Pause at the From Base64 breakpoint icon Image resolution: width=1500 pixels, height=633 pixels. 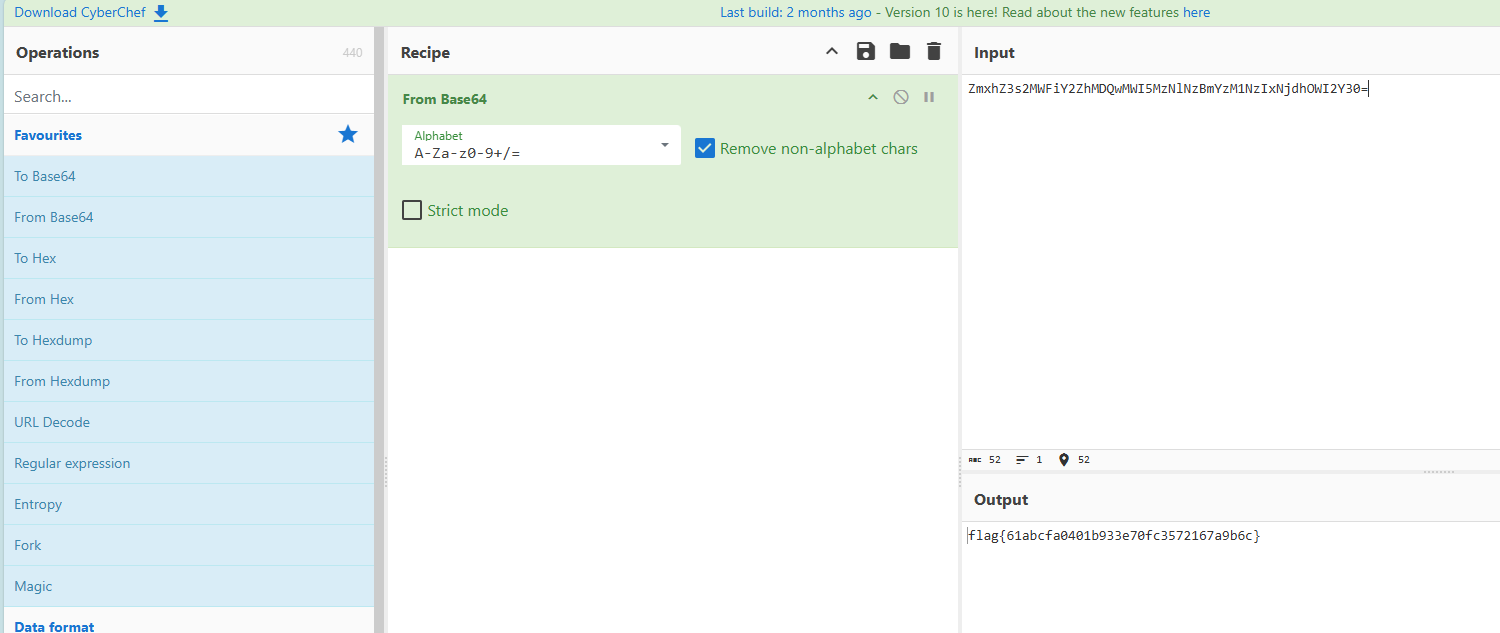(929, 98)
